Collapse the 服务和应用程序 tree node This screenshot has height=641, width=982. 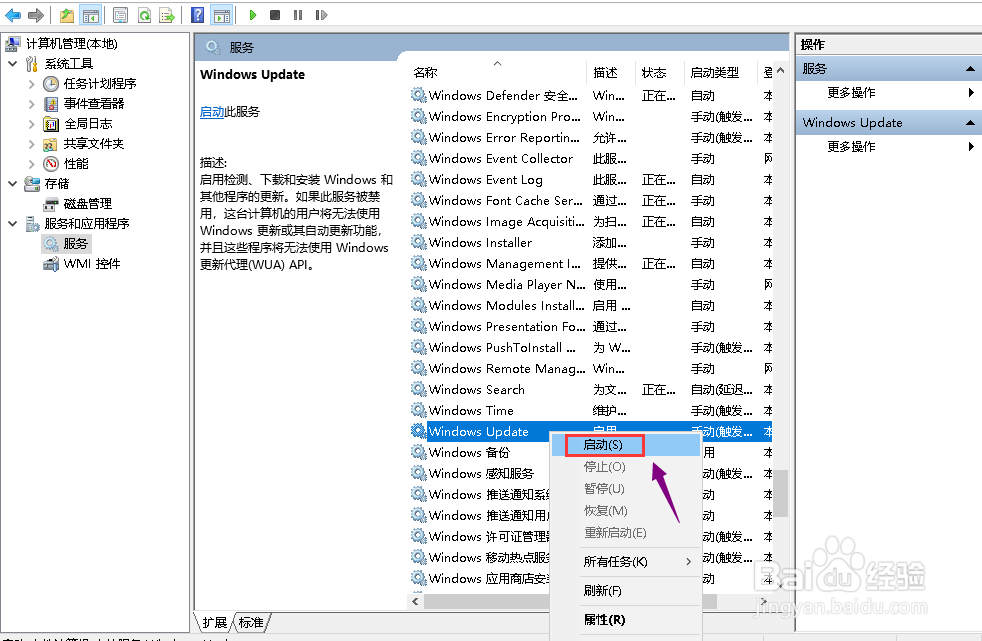(13, 224)
